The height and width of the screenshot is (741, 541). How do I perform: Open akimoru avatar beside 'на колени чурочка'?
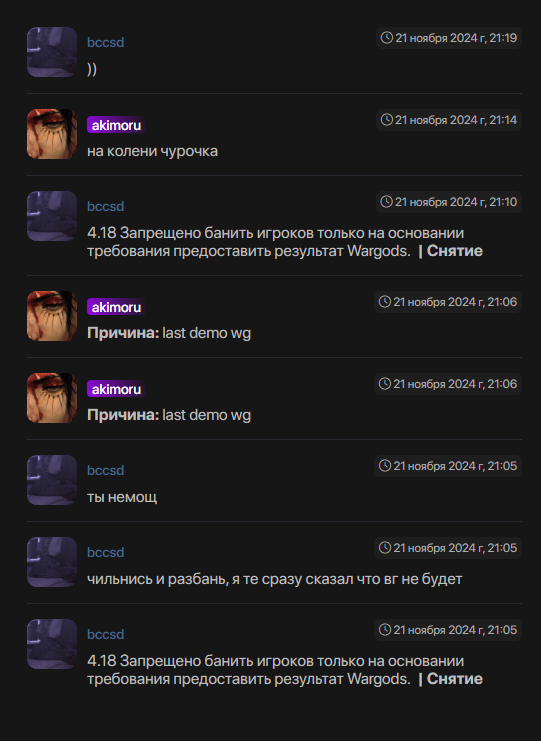point(52,134)
